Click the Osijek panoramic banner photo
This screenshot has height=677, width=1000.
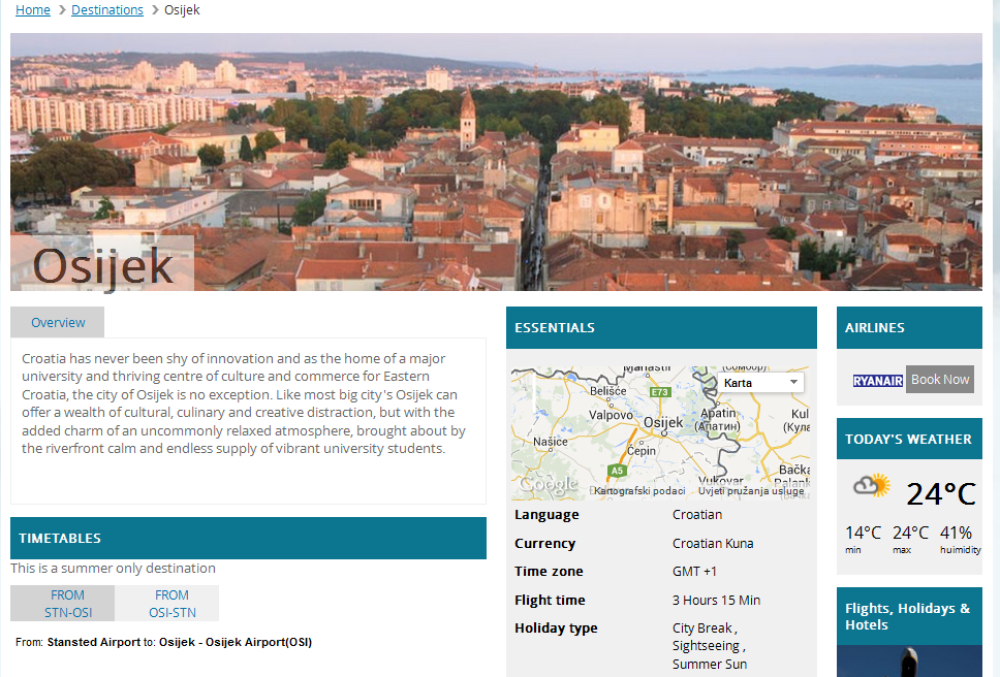(496, 162)
